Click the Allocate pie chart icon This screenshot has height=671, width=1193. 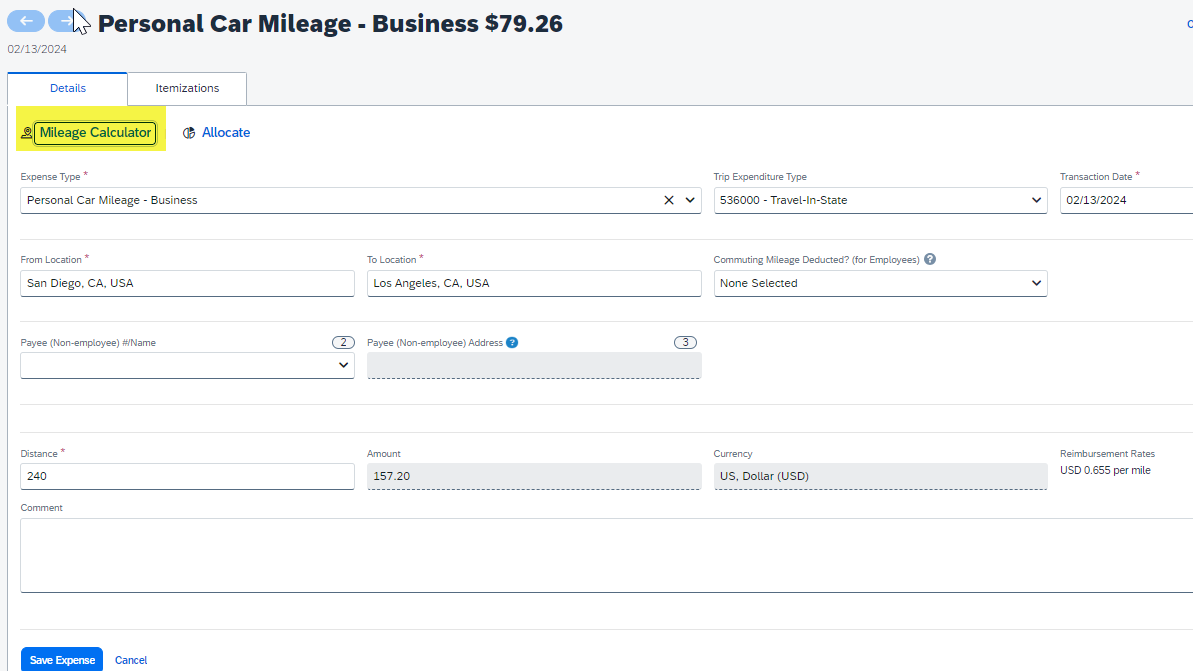[189, 133]
